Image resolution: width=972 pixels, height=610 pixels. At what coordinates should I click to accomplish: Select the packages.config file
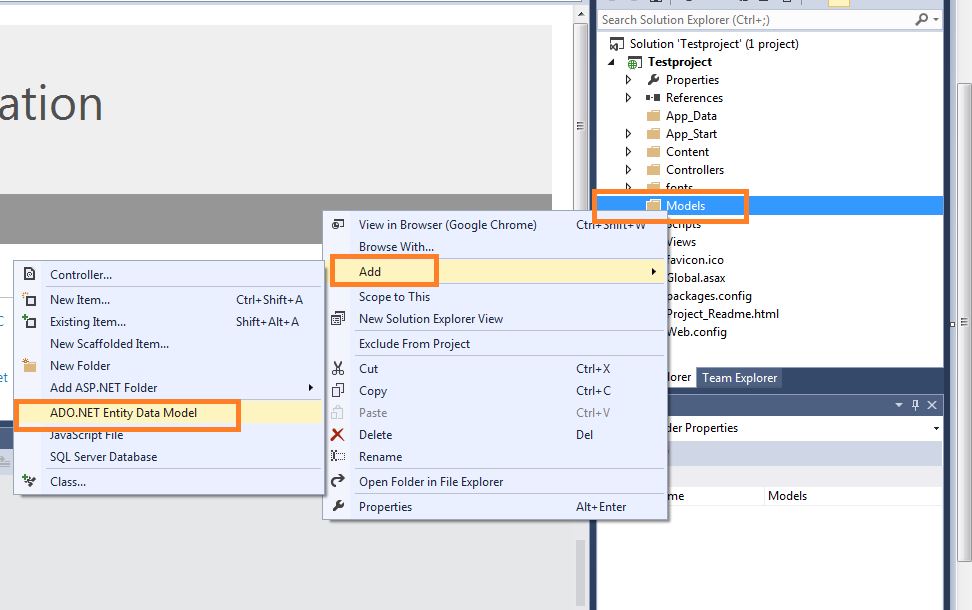[709, 296]
